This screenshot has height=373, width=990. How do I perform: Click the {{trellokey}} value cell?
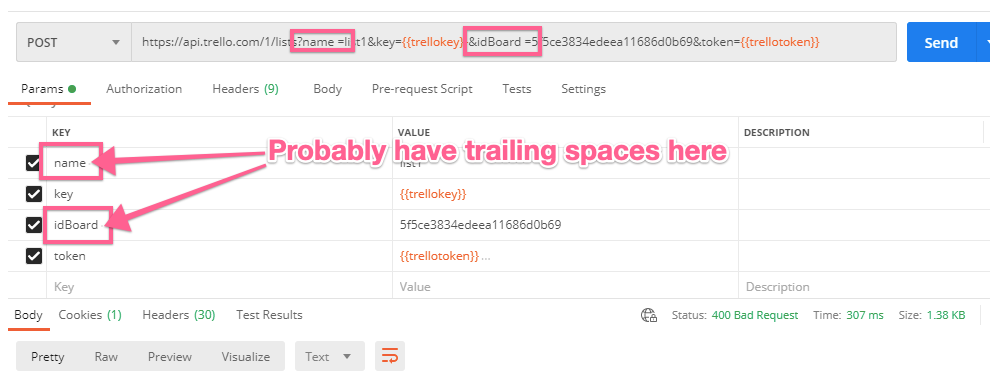pyautogui.click(x=565, y=194)
